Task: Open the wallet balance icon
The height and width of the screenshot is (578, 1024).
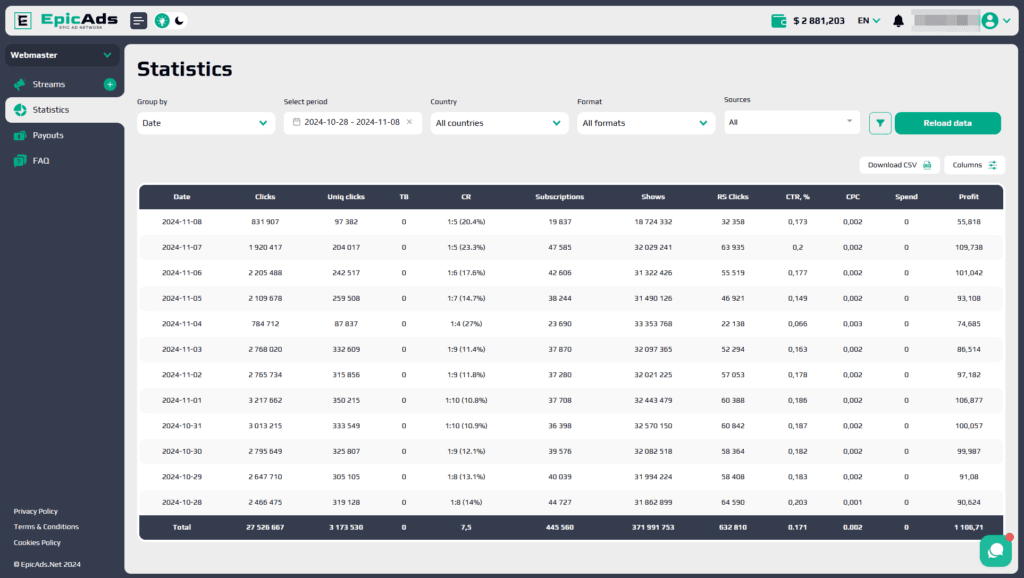Action: pos(778,21)
